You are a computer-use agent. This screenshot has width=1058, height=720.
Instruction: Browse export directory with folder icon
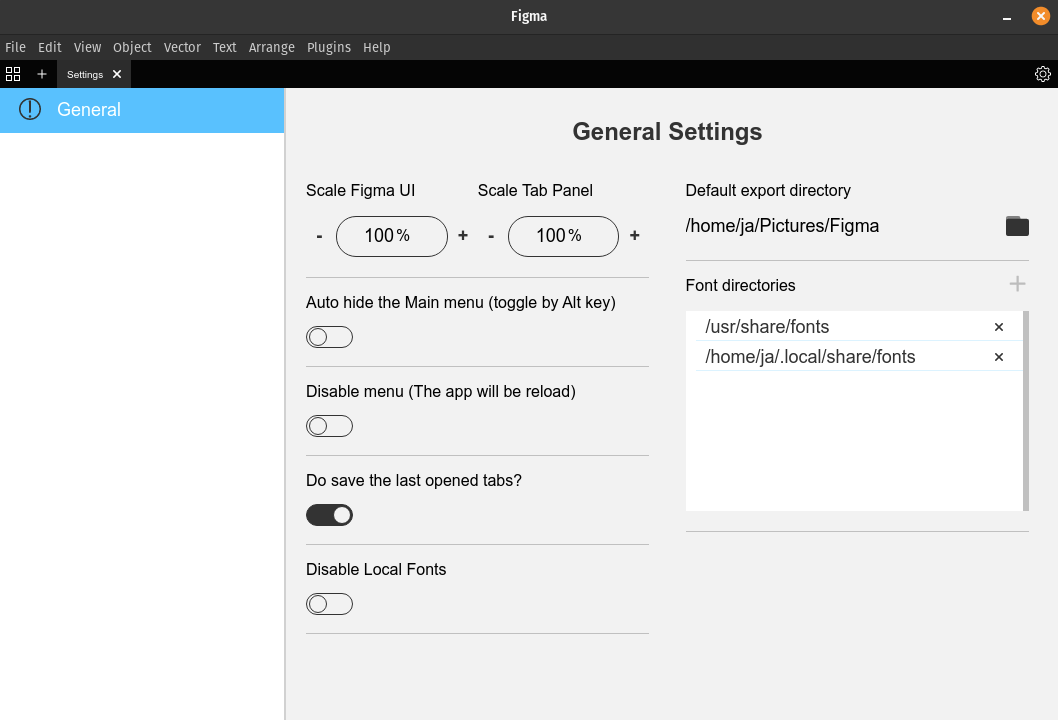(1017, 226)
